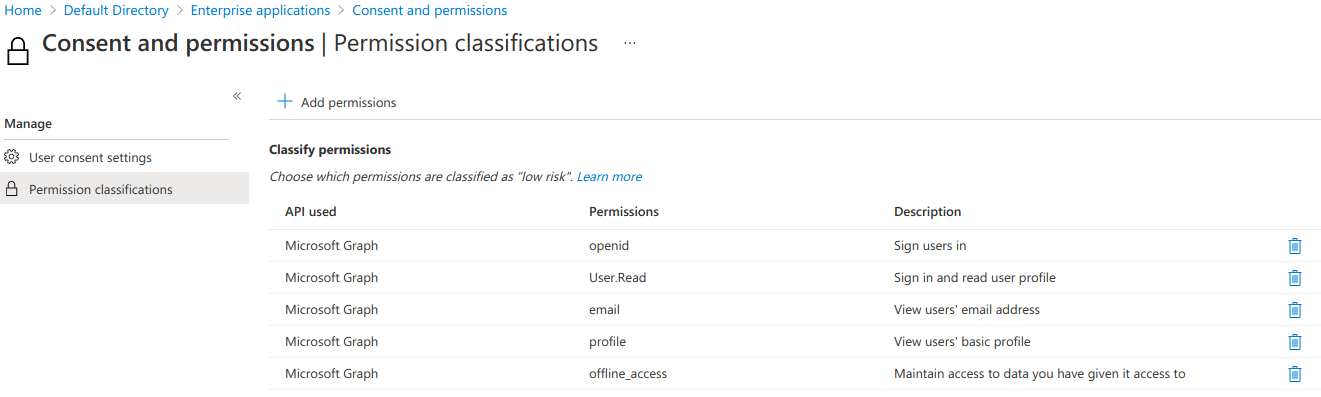Remove the email permission via trash icon
The height and width of the screenshot is (397, 1321).
coord(1294,310)
